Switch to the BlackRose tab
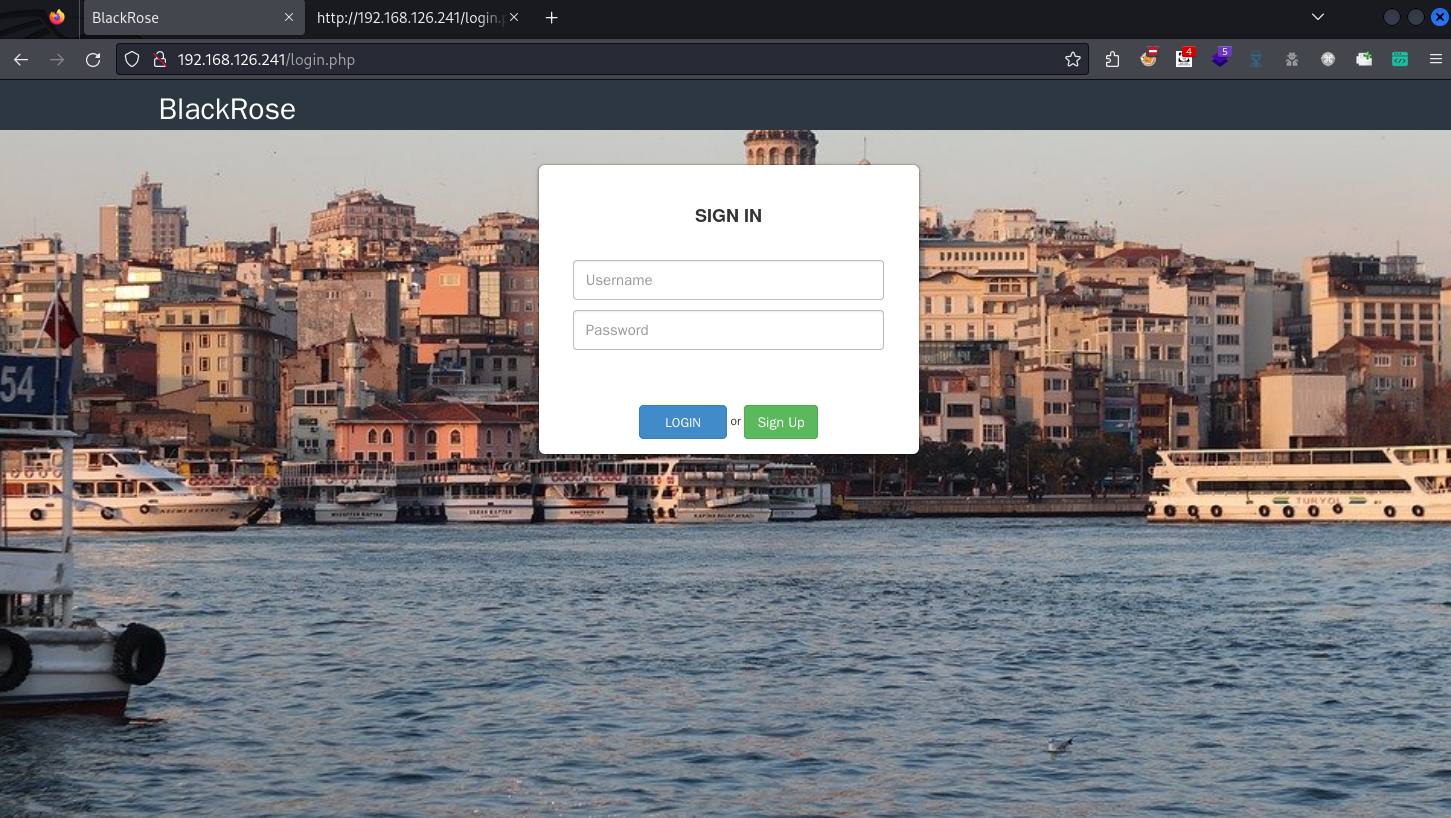Viewport: 1451px width, 818px height. click(180, 17)
